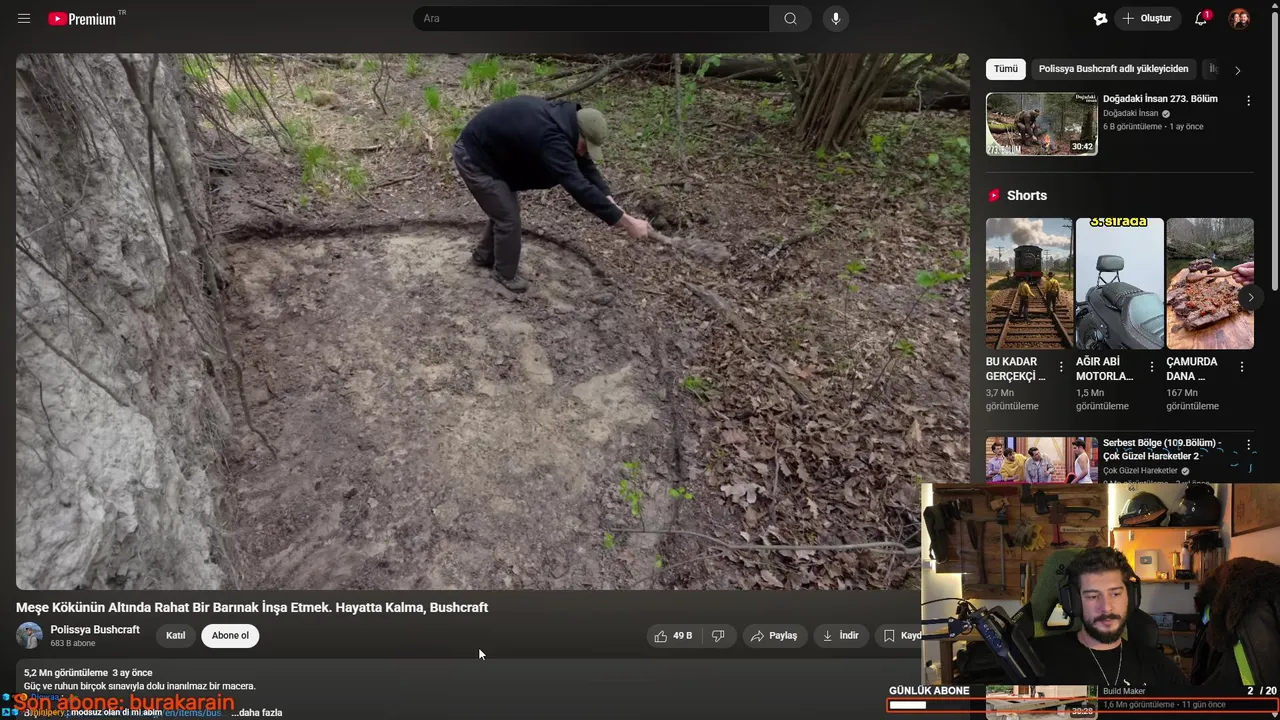Click the 5,2 Mn görüntüleme text

tap(65, 673)
